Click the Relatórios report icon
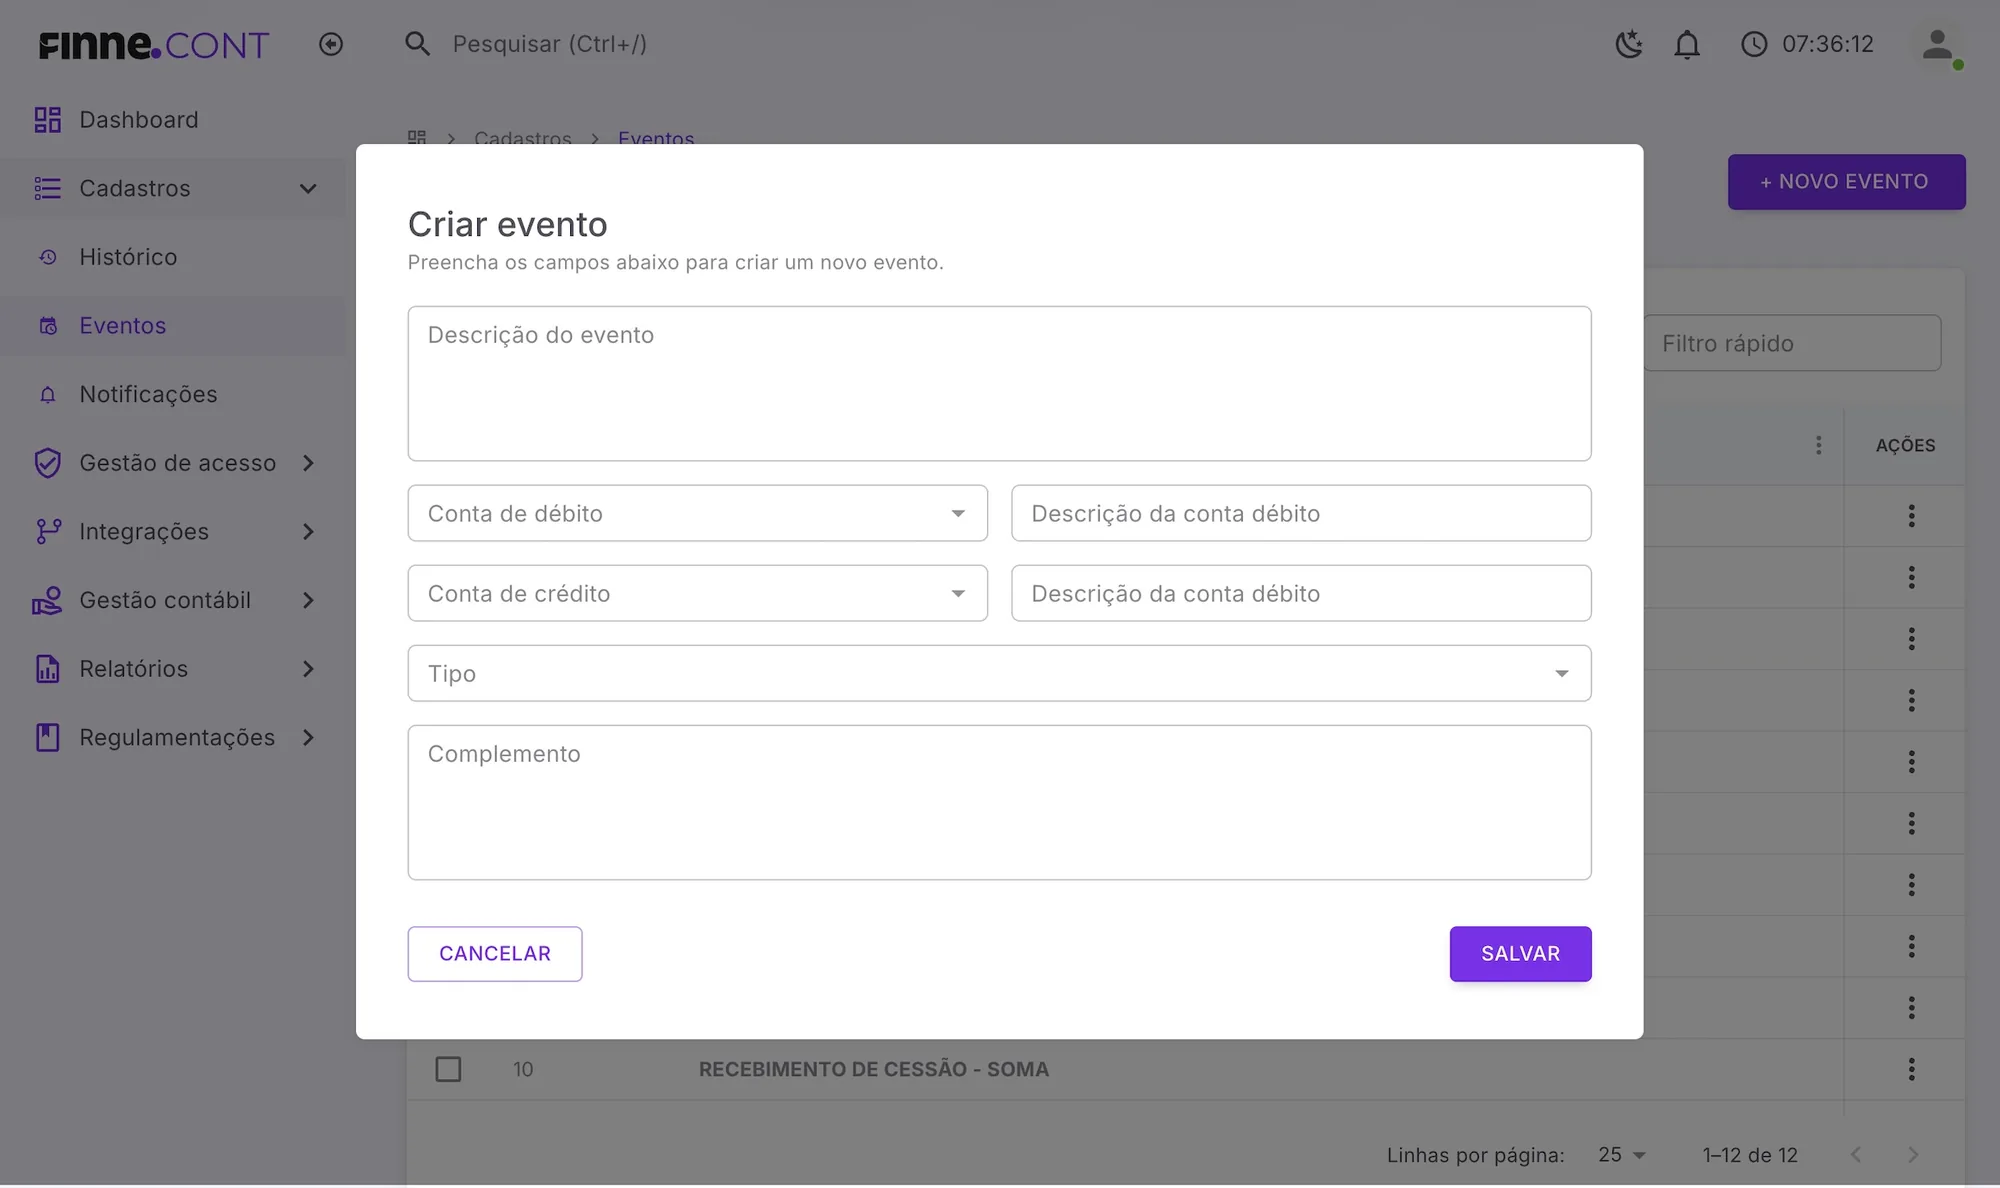2000x1188 pixels. (x=47, y=669)
